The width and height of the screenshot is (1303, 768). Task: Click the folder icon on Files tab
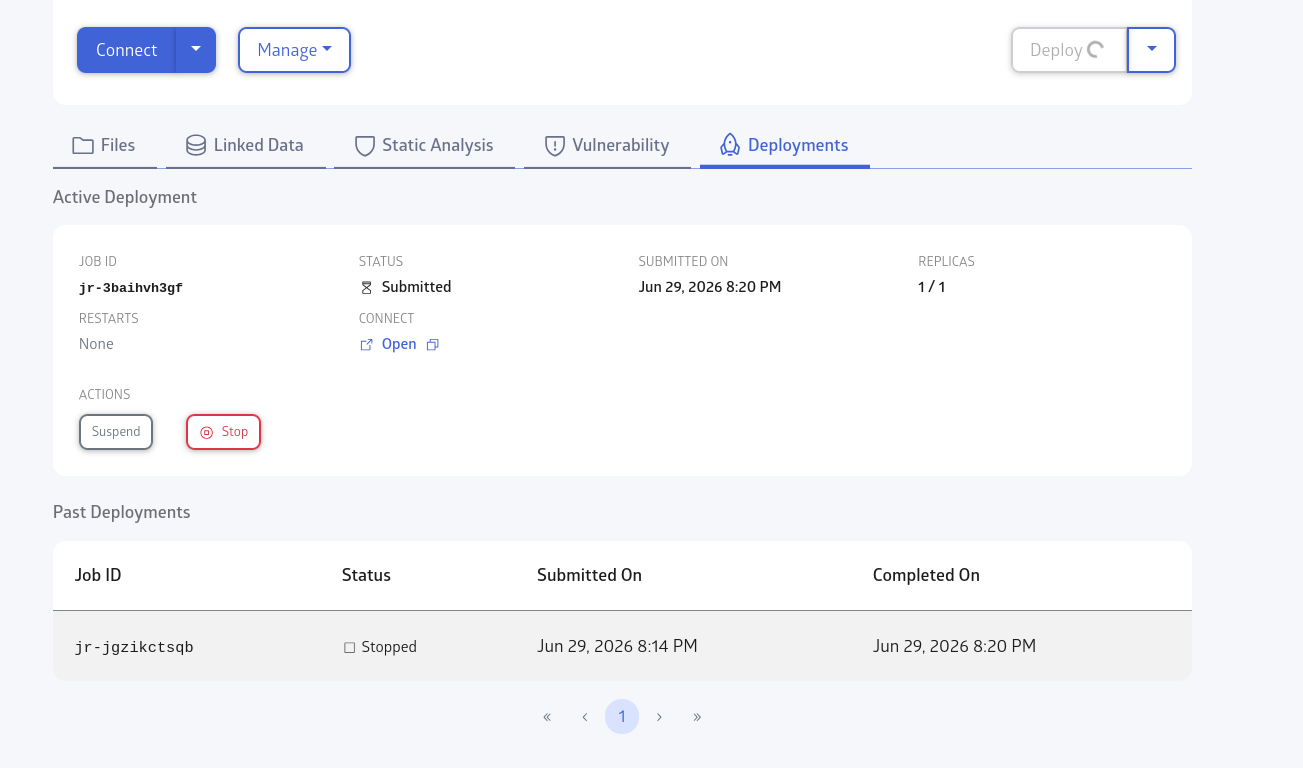[x=83, y=145]
